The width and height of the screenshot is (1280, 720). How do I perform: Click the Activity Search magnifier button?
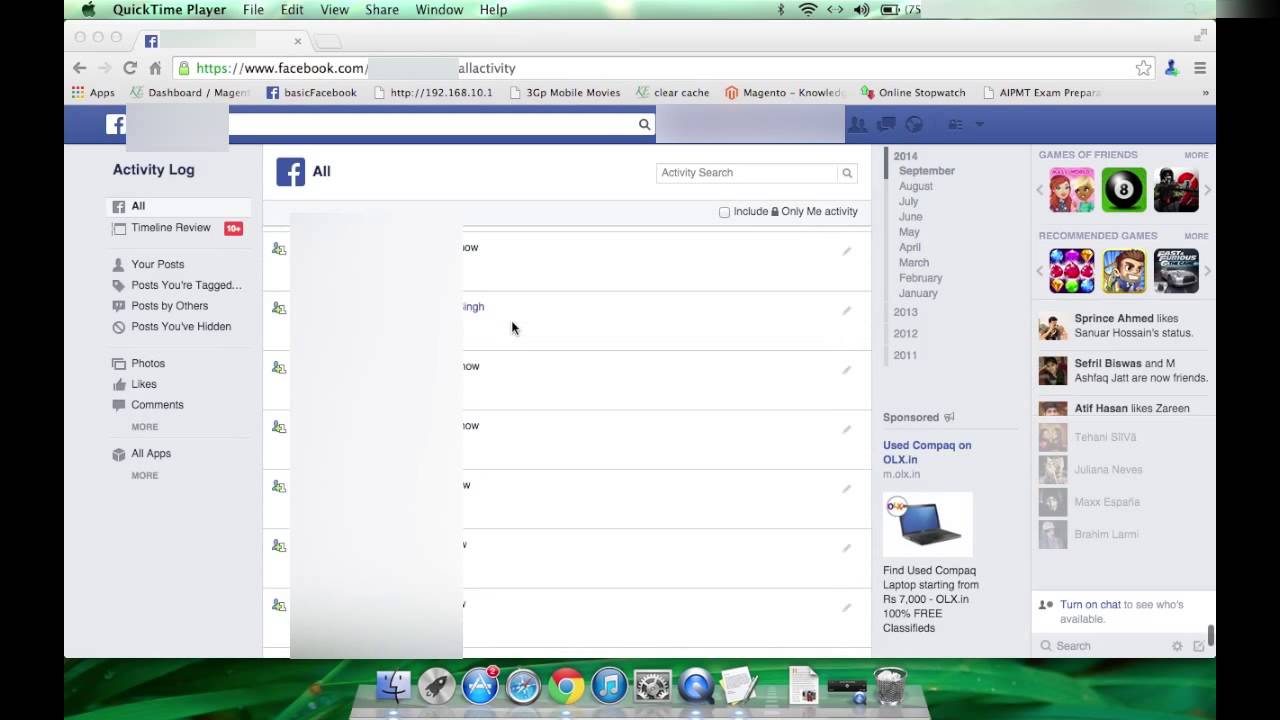(847, 173)
